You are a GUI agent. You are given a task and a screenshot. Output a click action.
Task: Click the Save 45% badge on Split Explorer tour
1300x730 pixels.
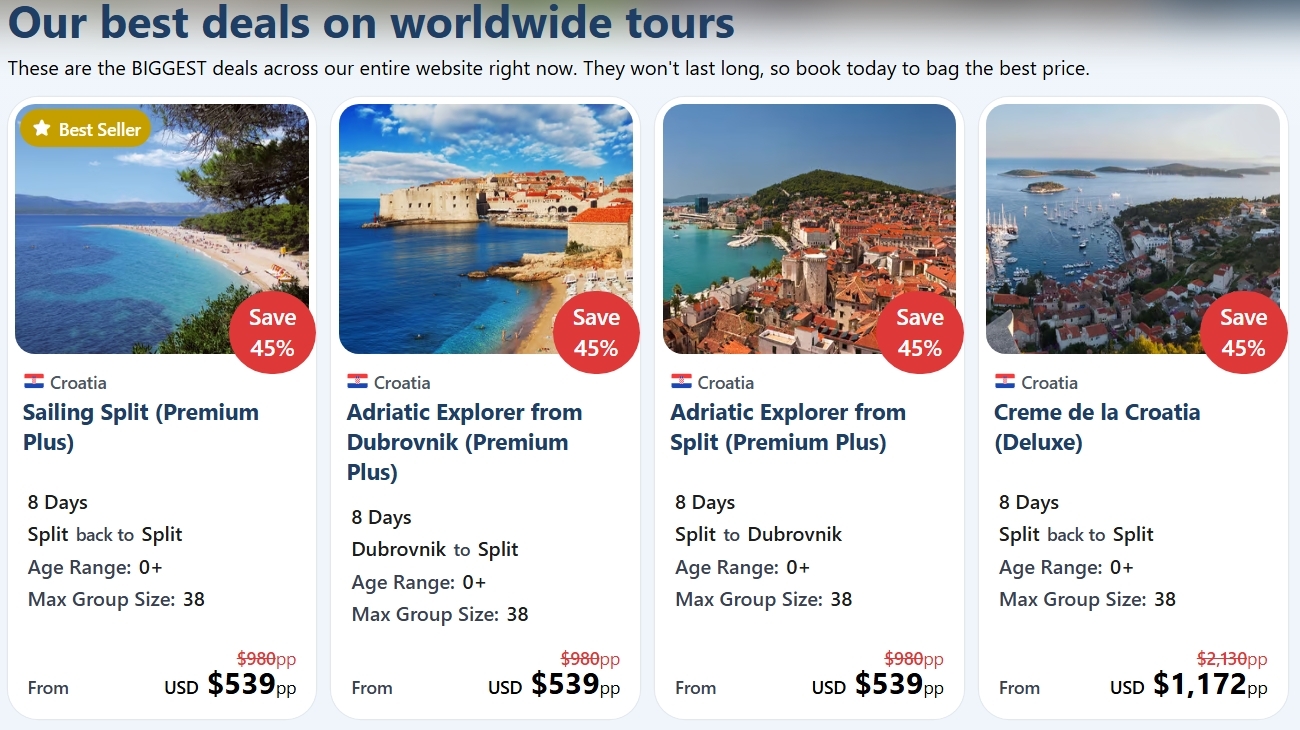[919, 332]
